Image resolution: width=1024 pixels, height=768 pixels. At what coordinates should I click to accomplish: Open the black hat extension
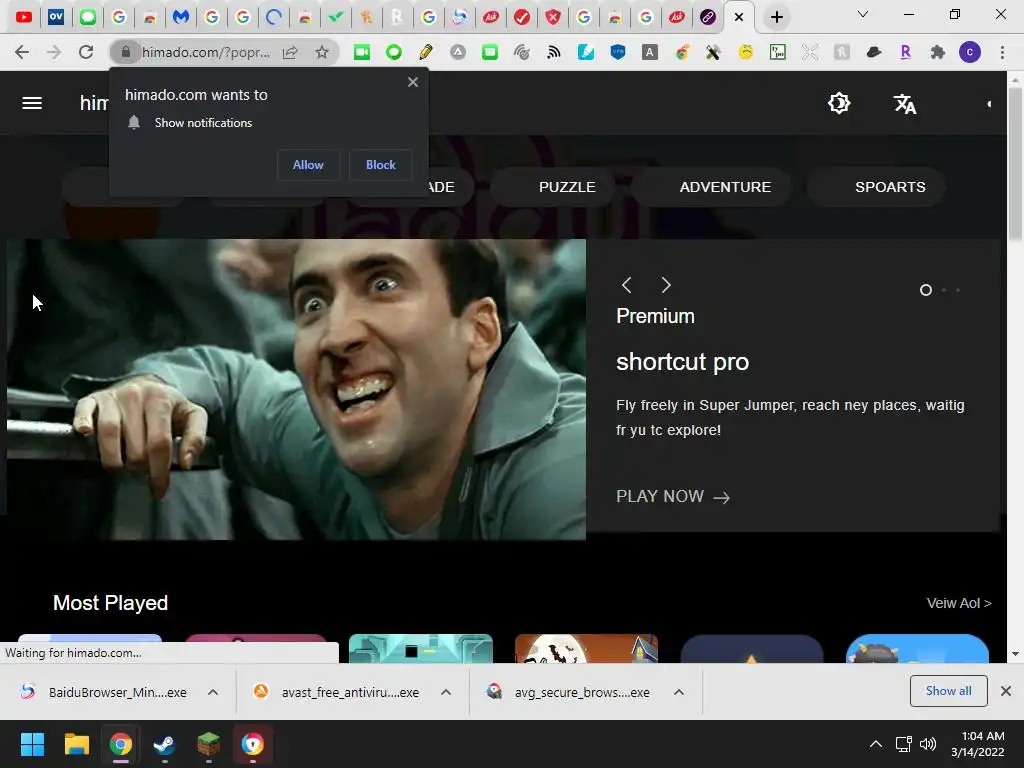coord(874,52)
